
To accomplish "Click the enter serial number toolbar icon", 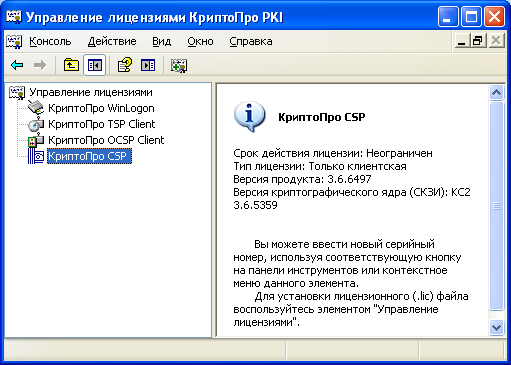I will 179,65.
